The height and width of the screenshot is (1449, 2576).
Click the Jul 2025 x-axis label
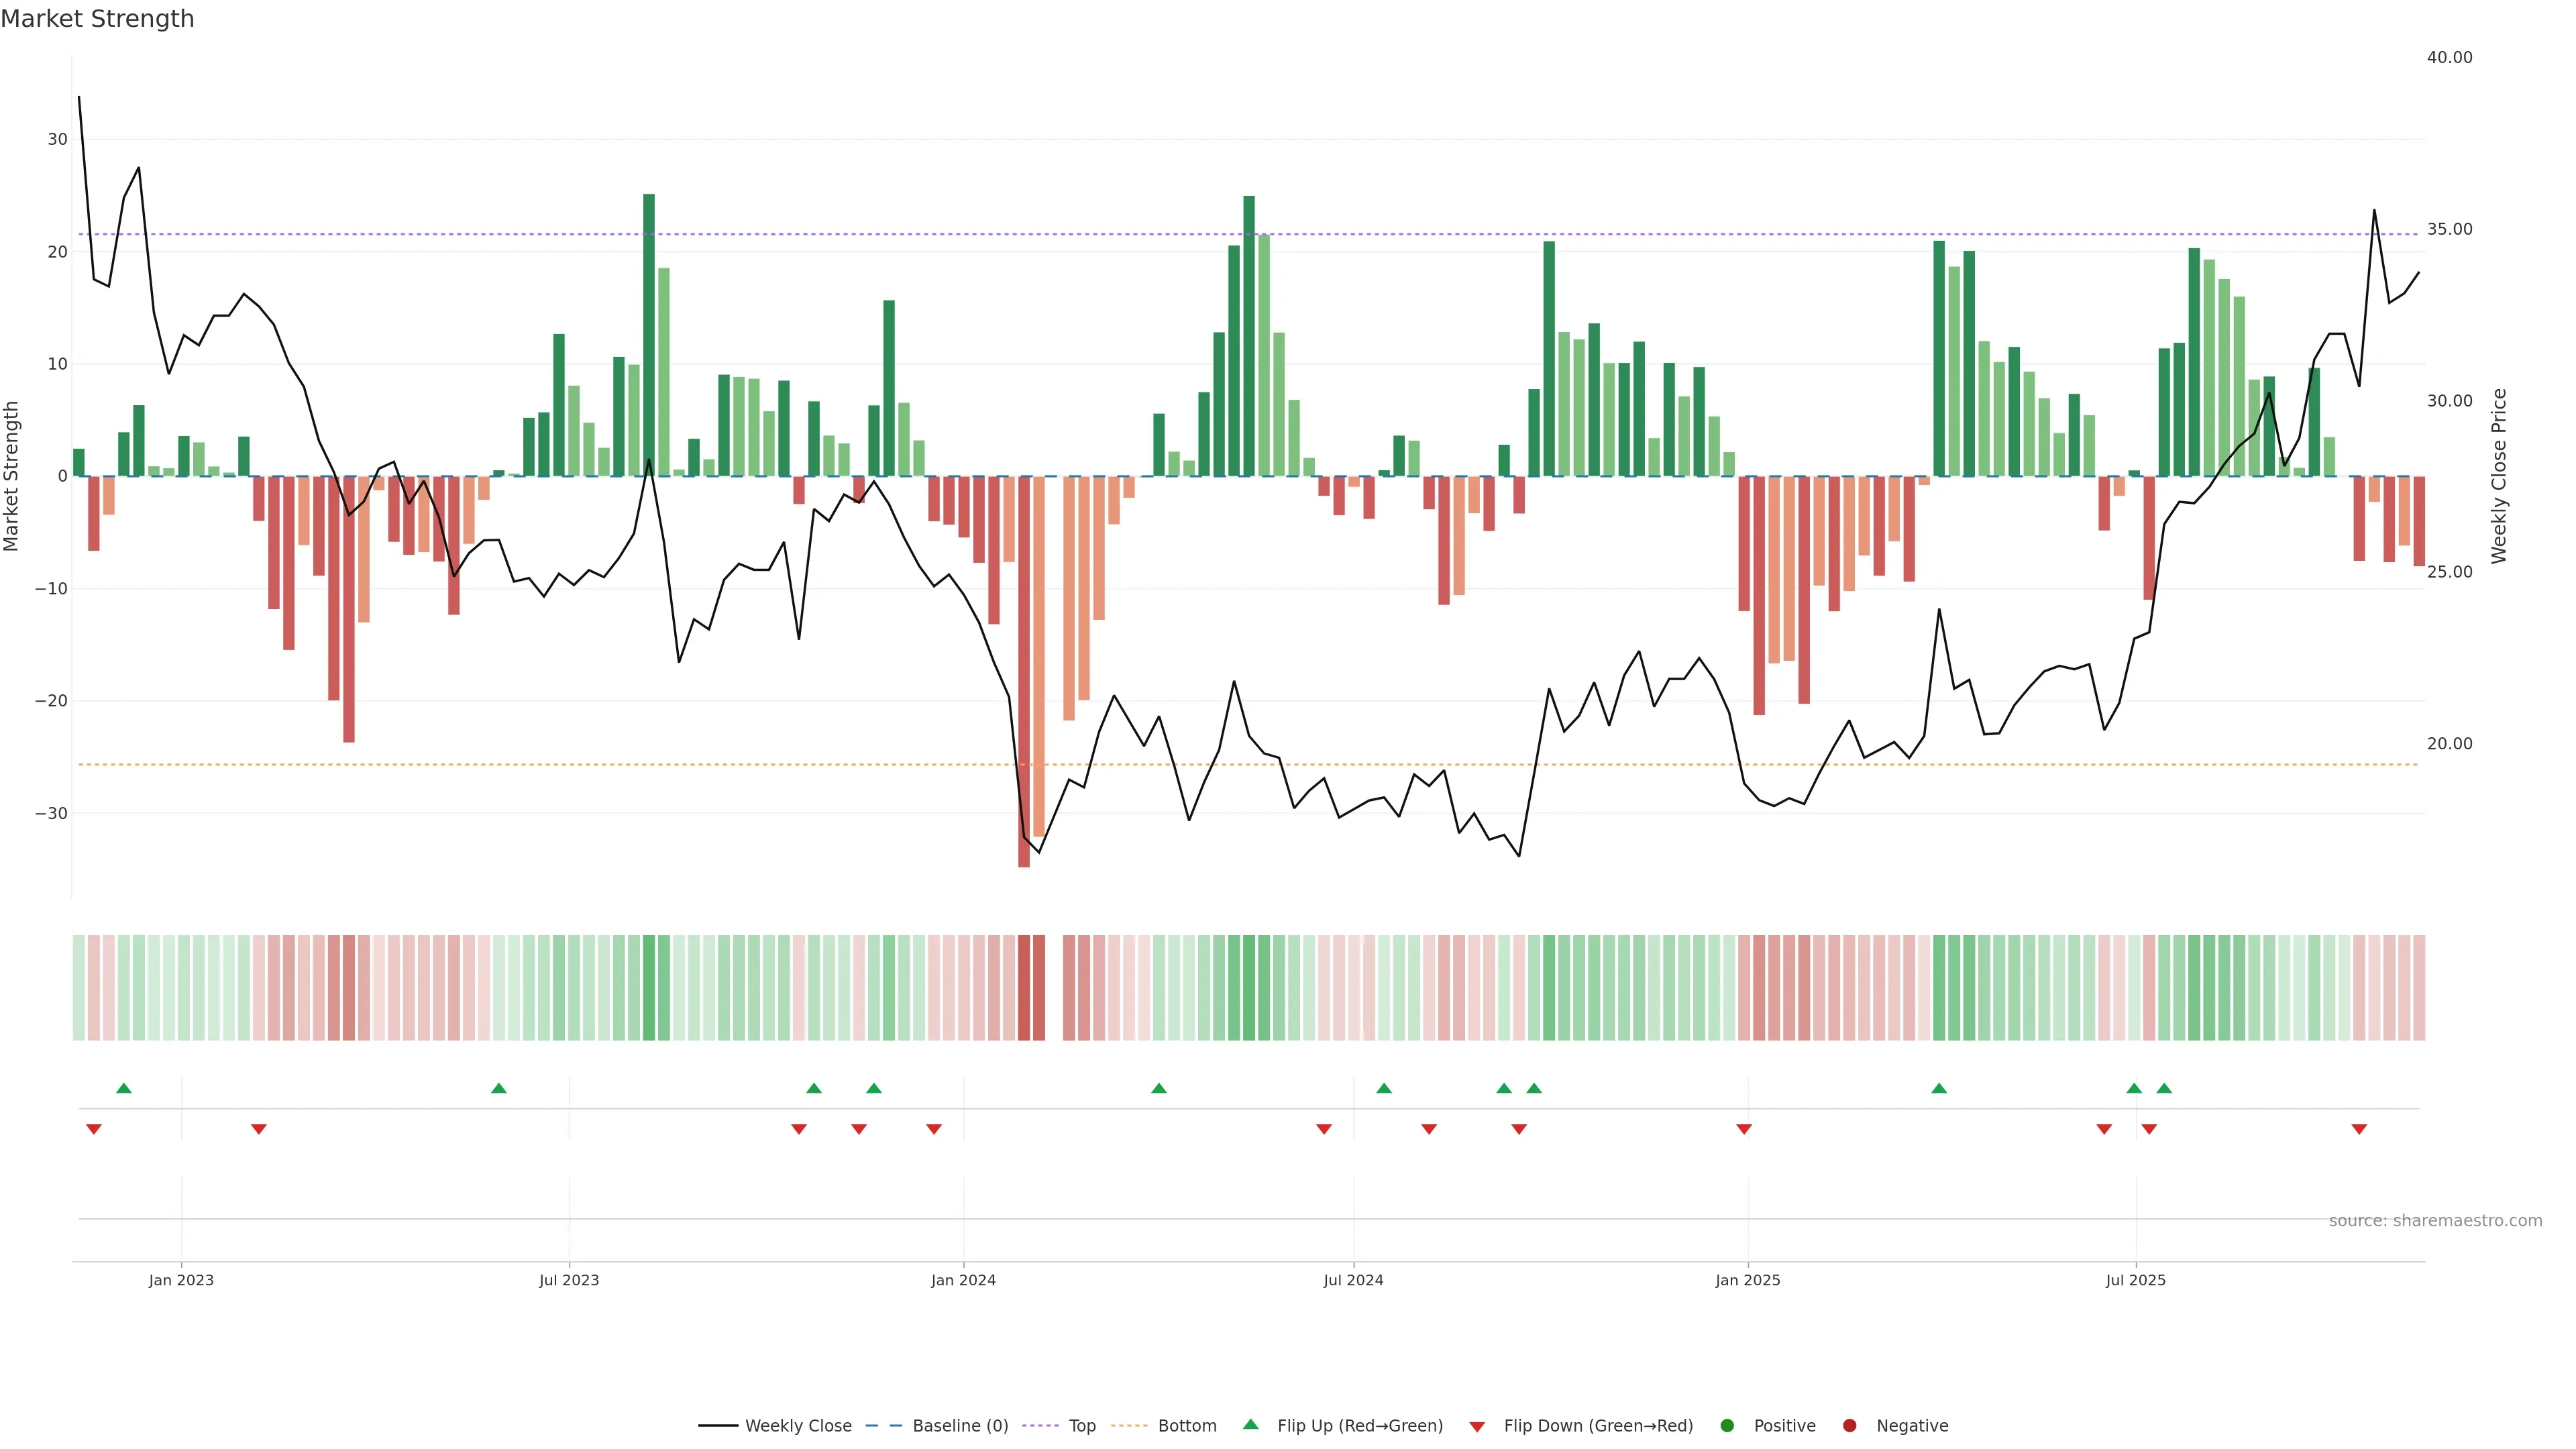coord(2135,1281)
